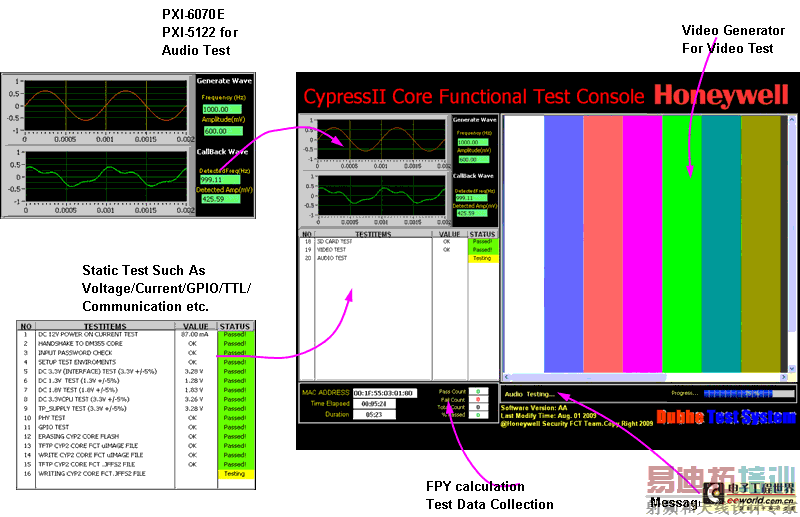Image resolution: width=800 pixels, height=517 pixels.
Task: Click the up arrow of the video display's vertical scrollbar
Action: tap(792, 119)
